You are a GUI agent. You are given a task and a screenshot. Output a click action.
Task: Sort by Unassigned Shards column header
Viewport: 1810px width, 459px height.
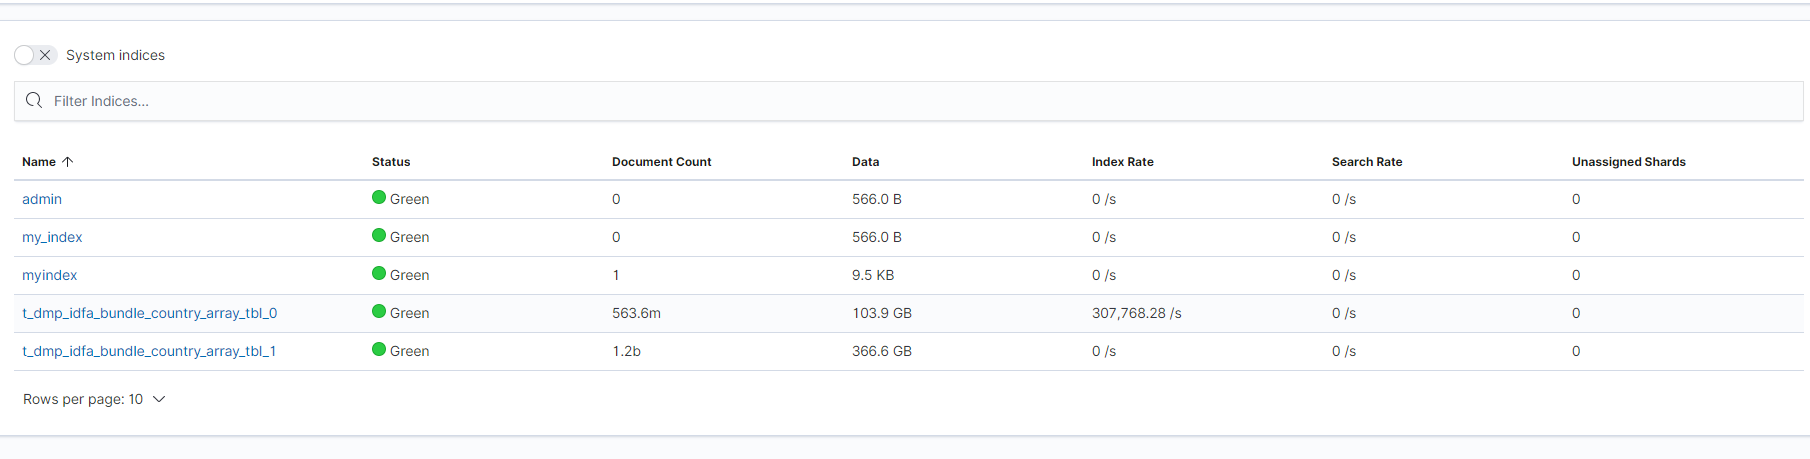coord(1629,162)
